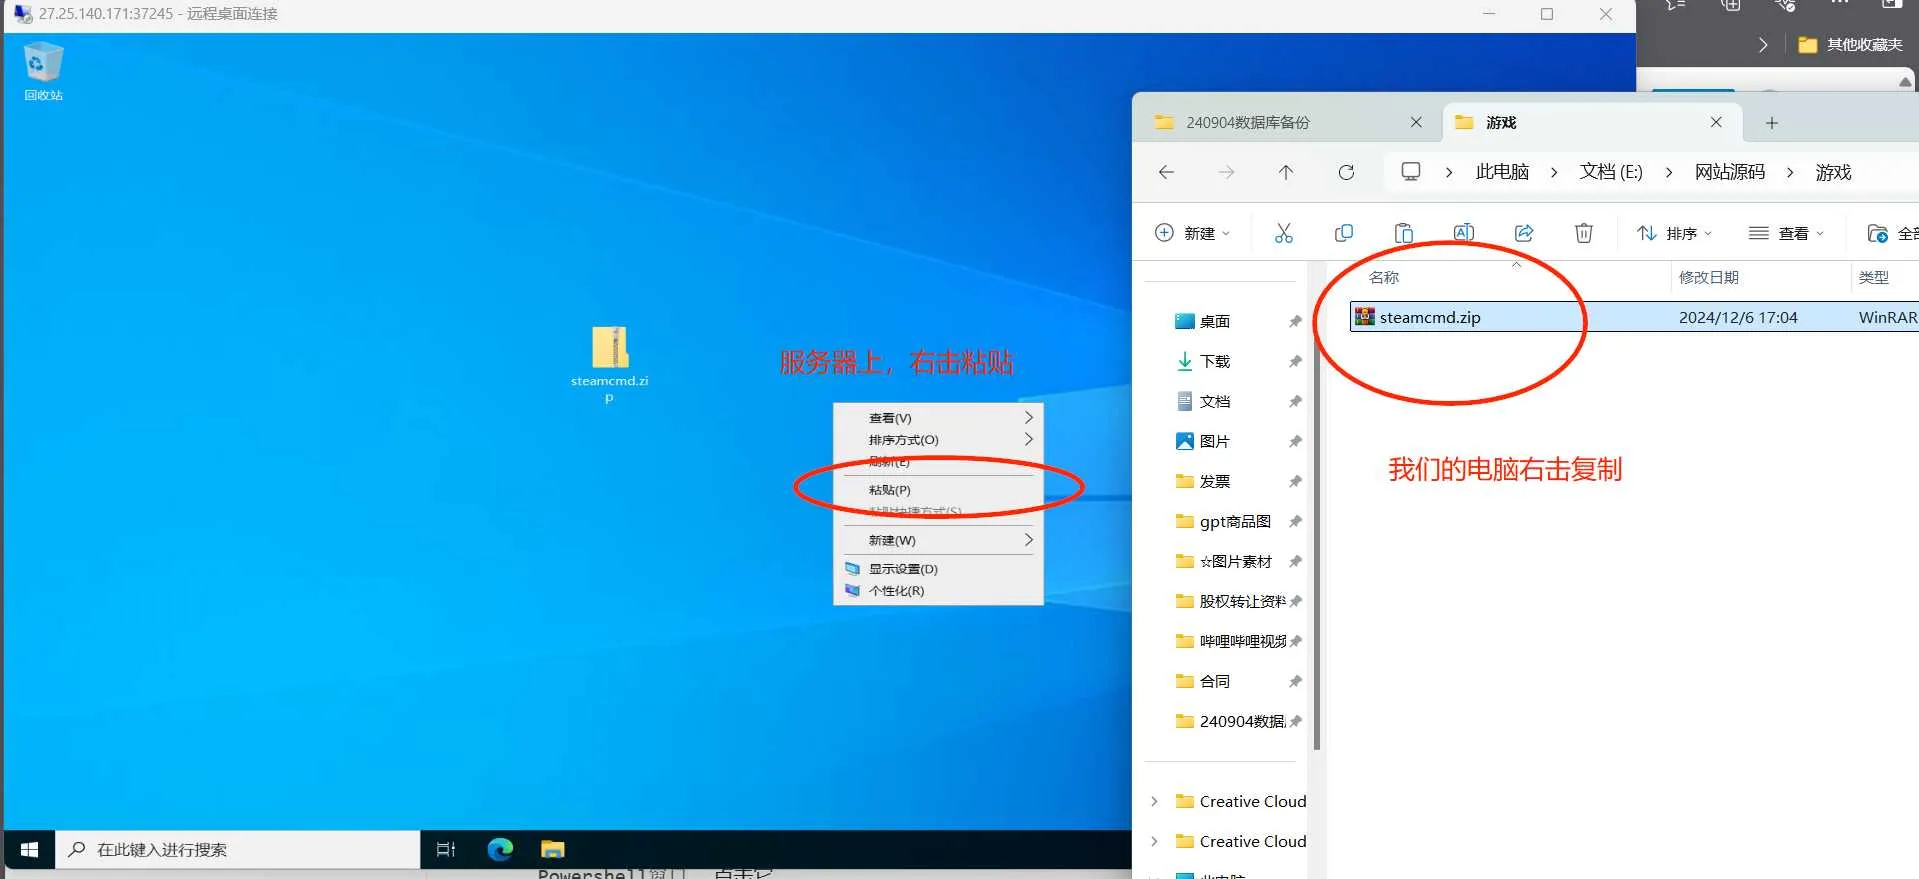The height and width of the screenshot is (879, 1919).
Task: Click 游戏 in breadcrumb path
Action: (x=1833, y=172)
